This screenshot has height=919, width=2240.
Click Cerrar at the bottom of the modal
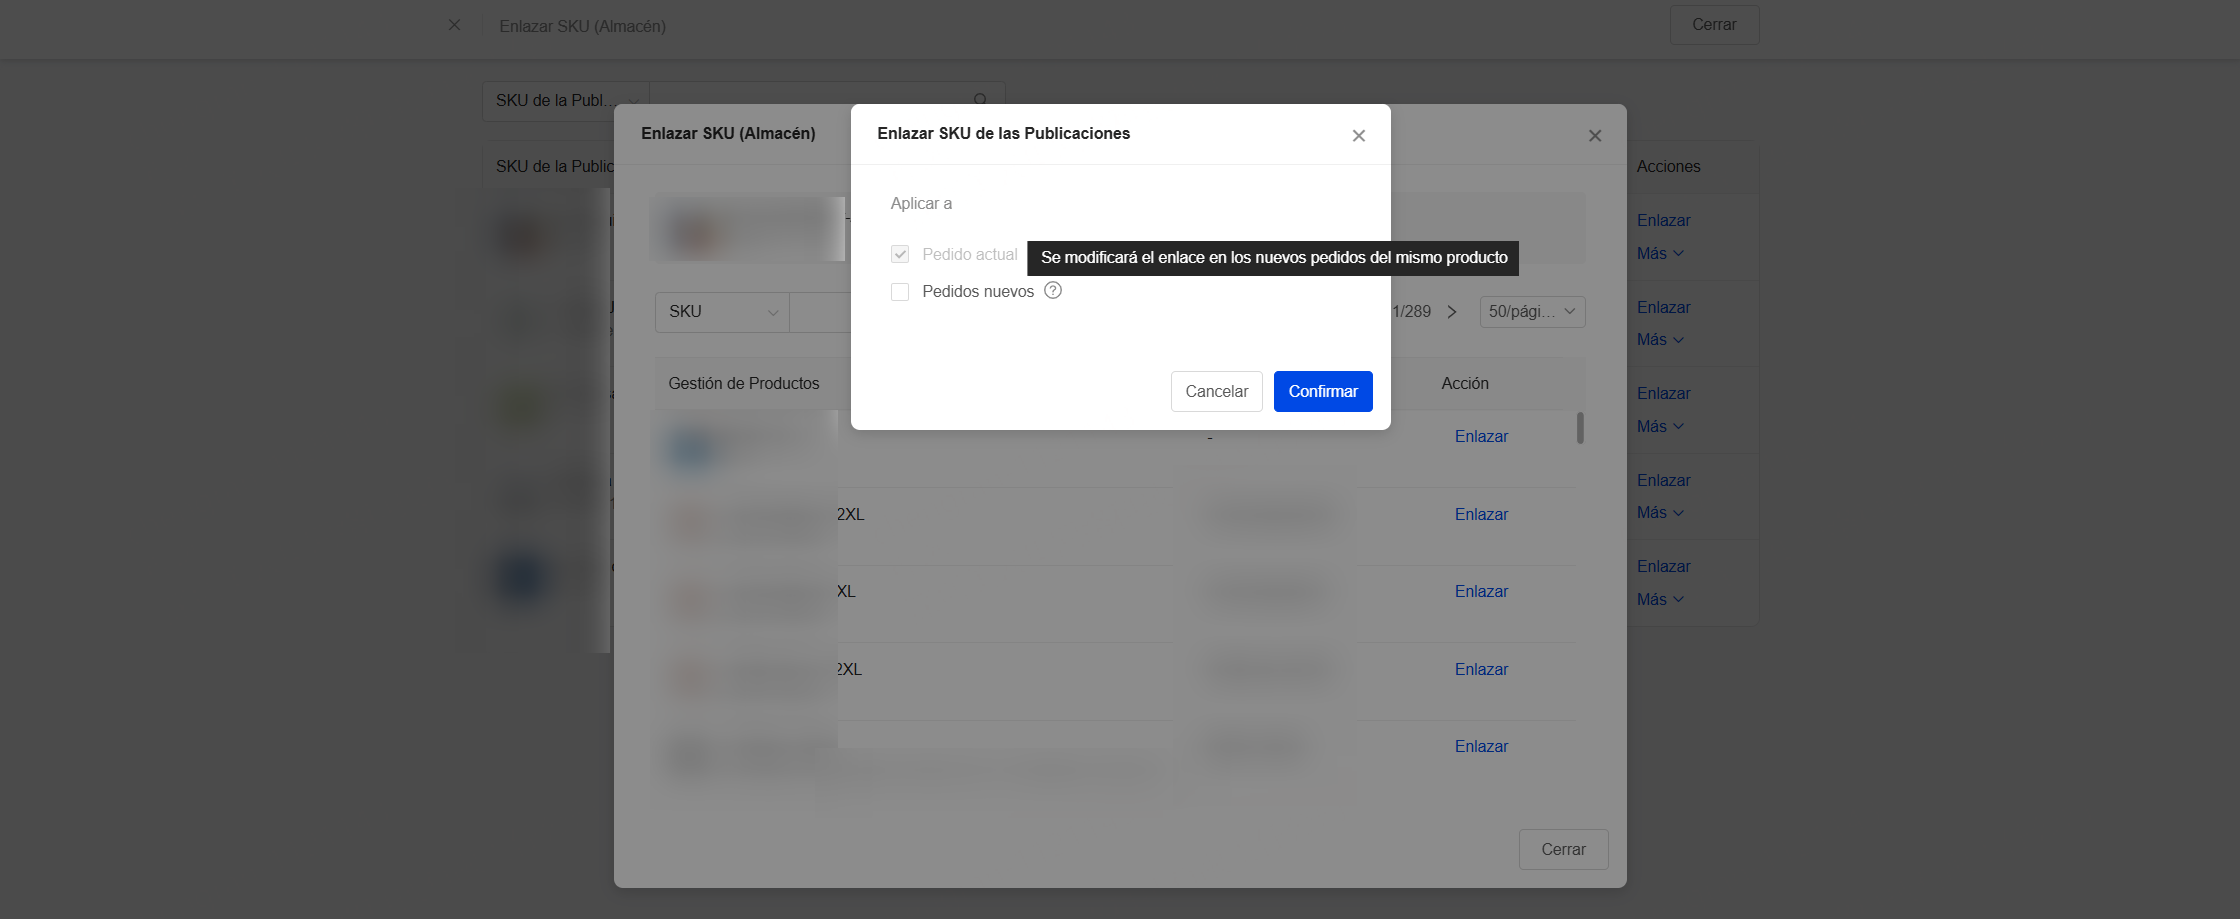tap(1563, 849)
